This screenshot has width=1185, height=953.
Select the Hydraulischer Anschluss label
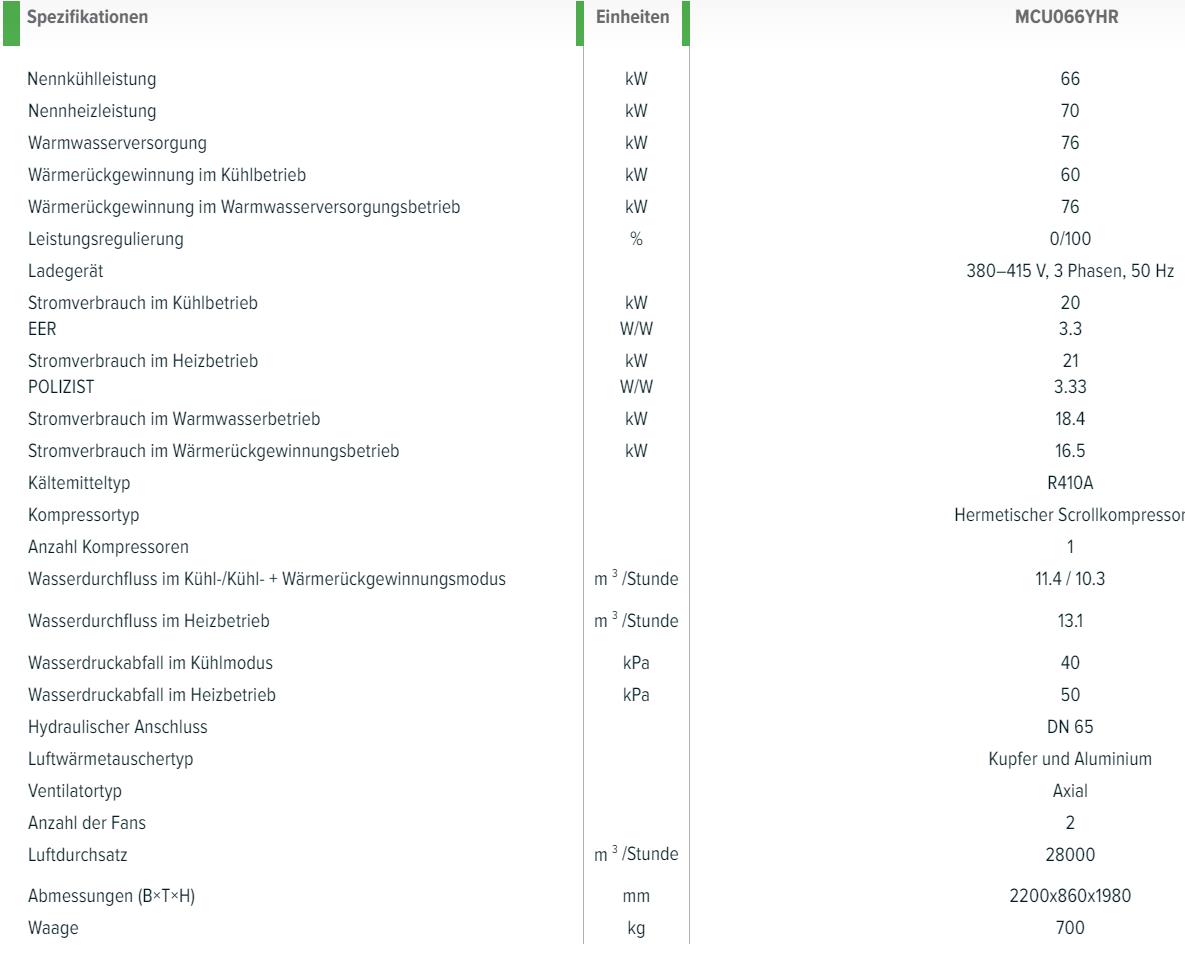[118, 727]
